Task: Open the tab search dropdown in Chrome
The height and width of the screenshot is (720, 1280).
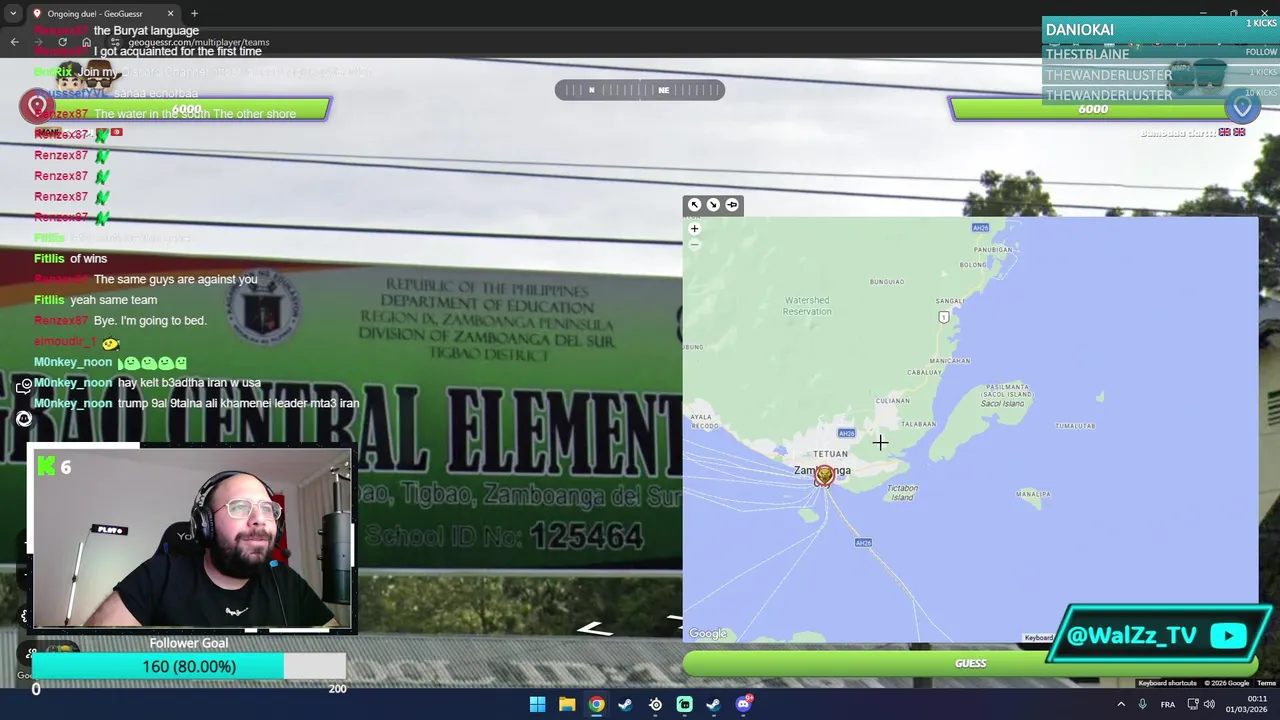Action: (13, 13)
